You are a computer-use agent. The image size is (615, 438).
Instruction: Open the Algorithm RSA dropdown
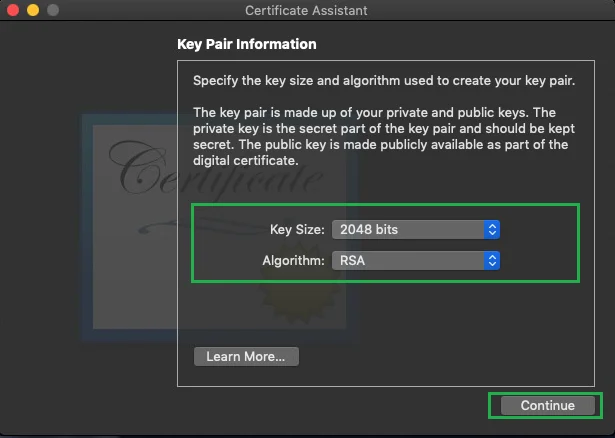416,260
